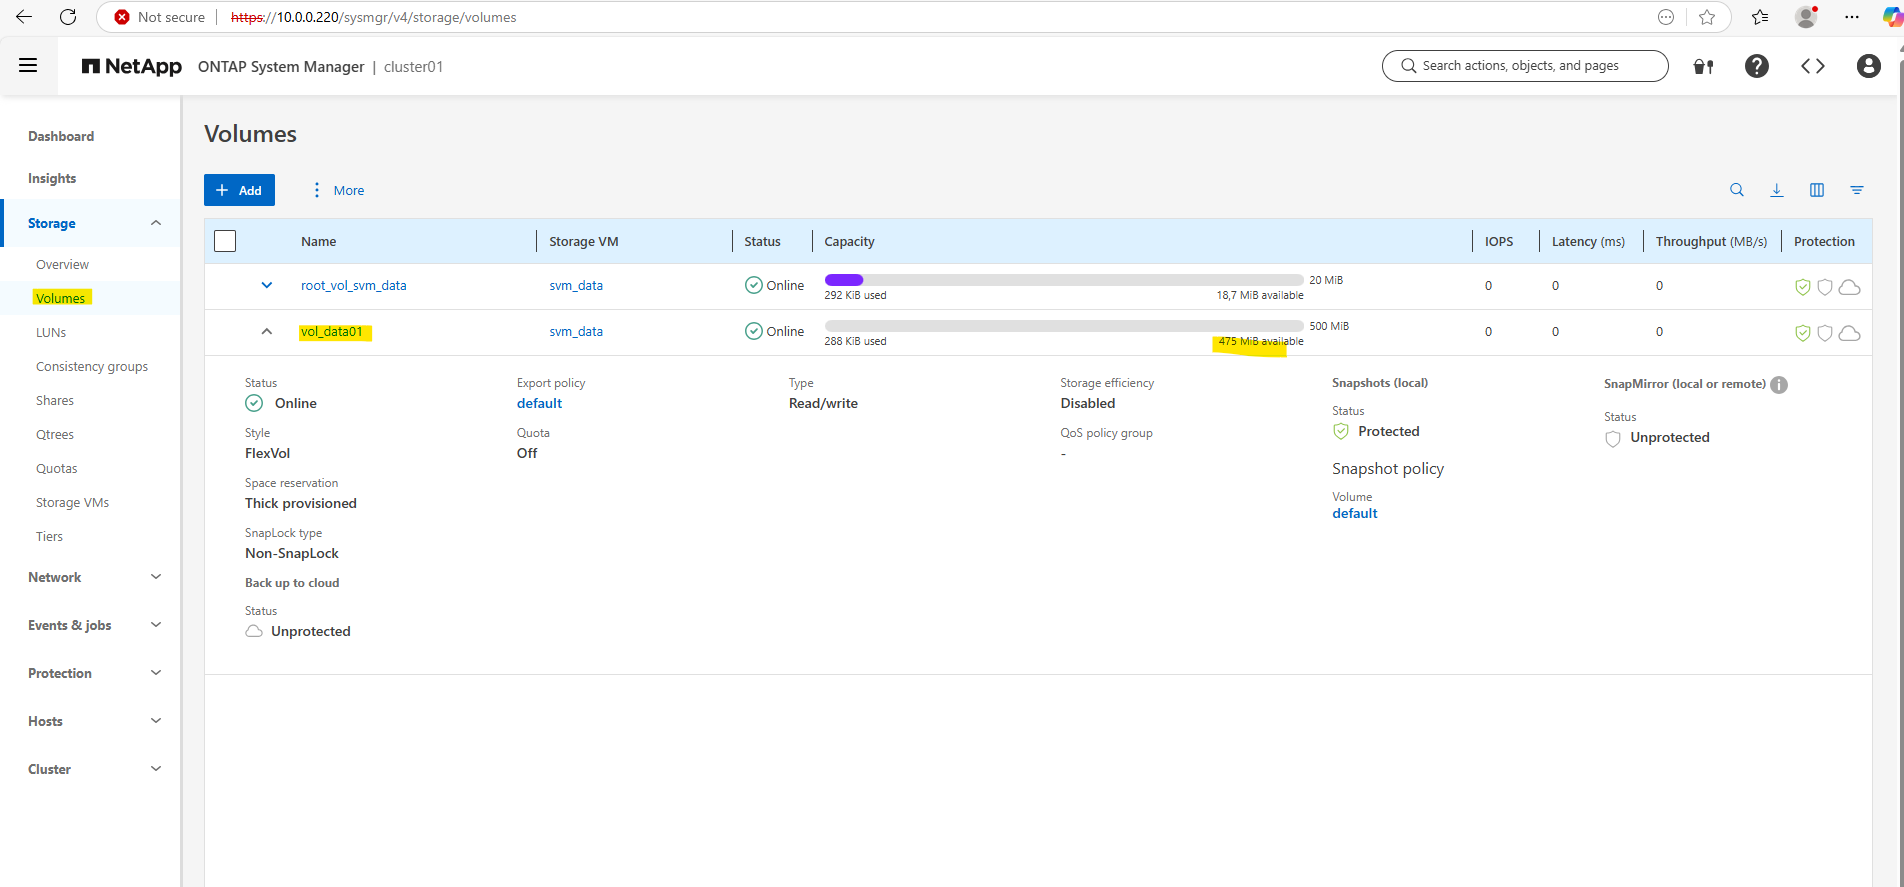Open Consistency groups in sidebar
Screen dimensions: 1904x887
click(92, 366)
